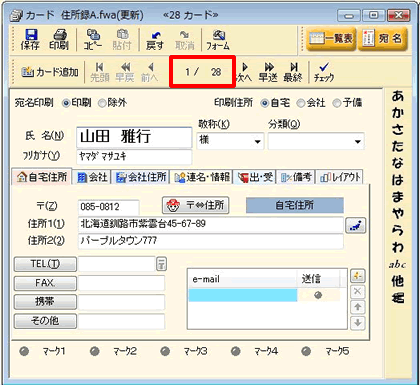Go to the next card with 次へ
The width and height of the screenshot is (420, 385).
pyautogui.click(x=244, y=72)
